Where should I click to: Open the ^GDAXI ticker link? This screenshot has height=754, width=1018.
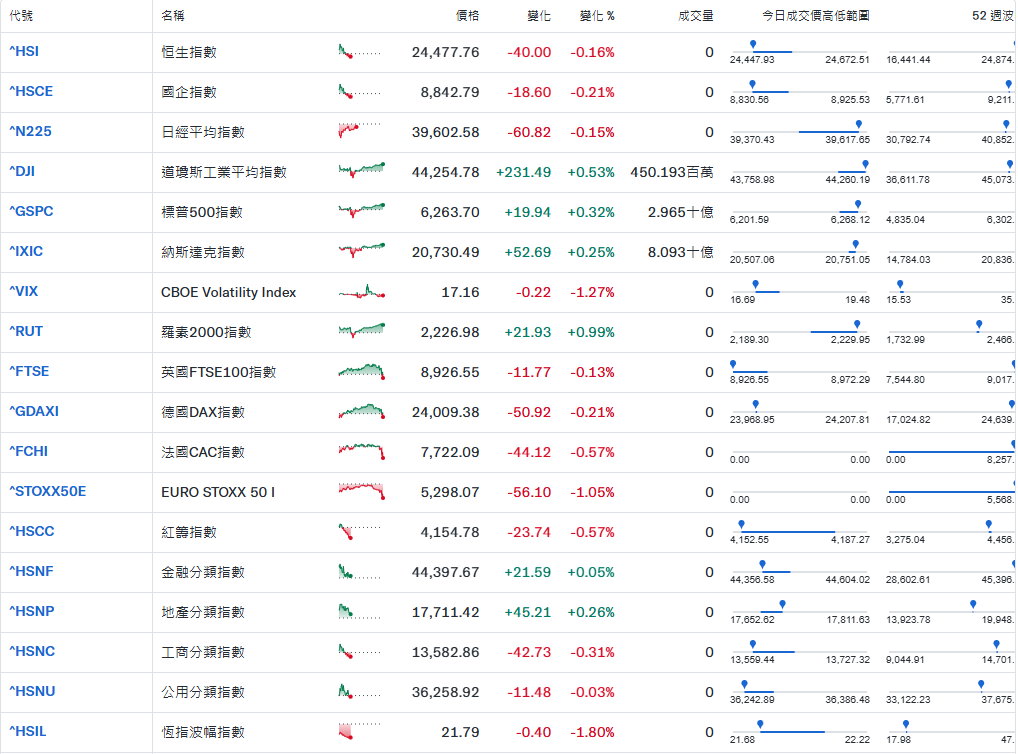(34, 411)
